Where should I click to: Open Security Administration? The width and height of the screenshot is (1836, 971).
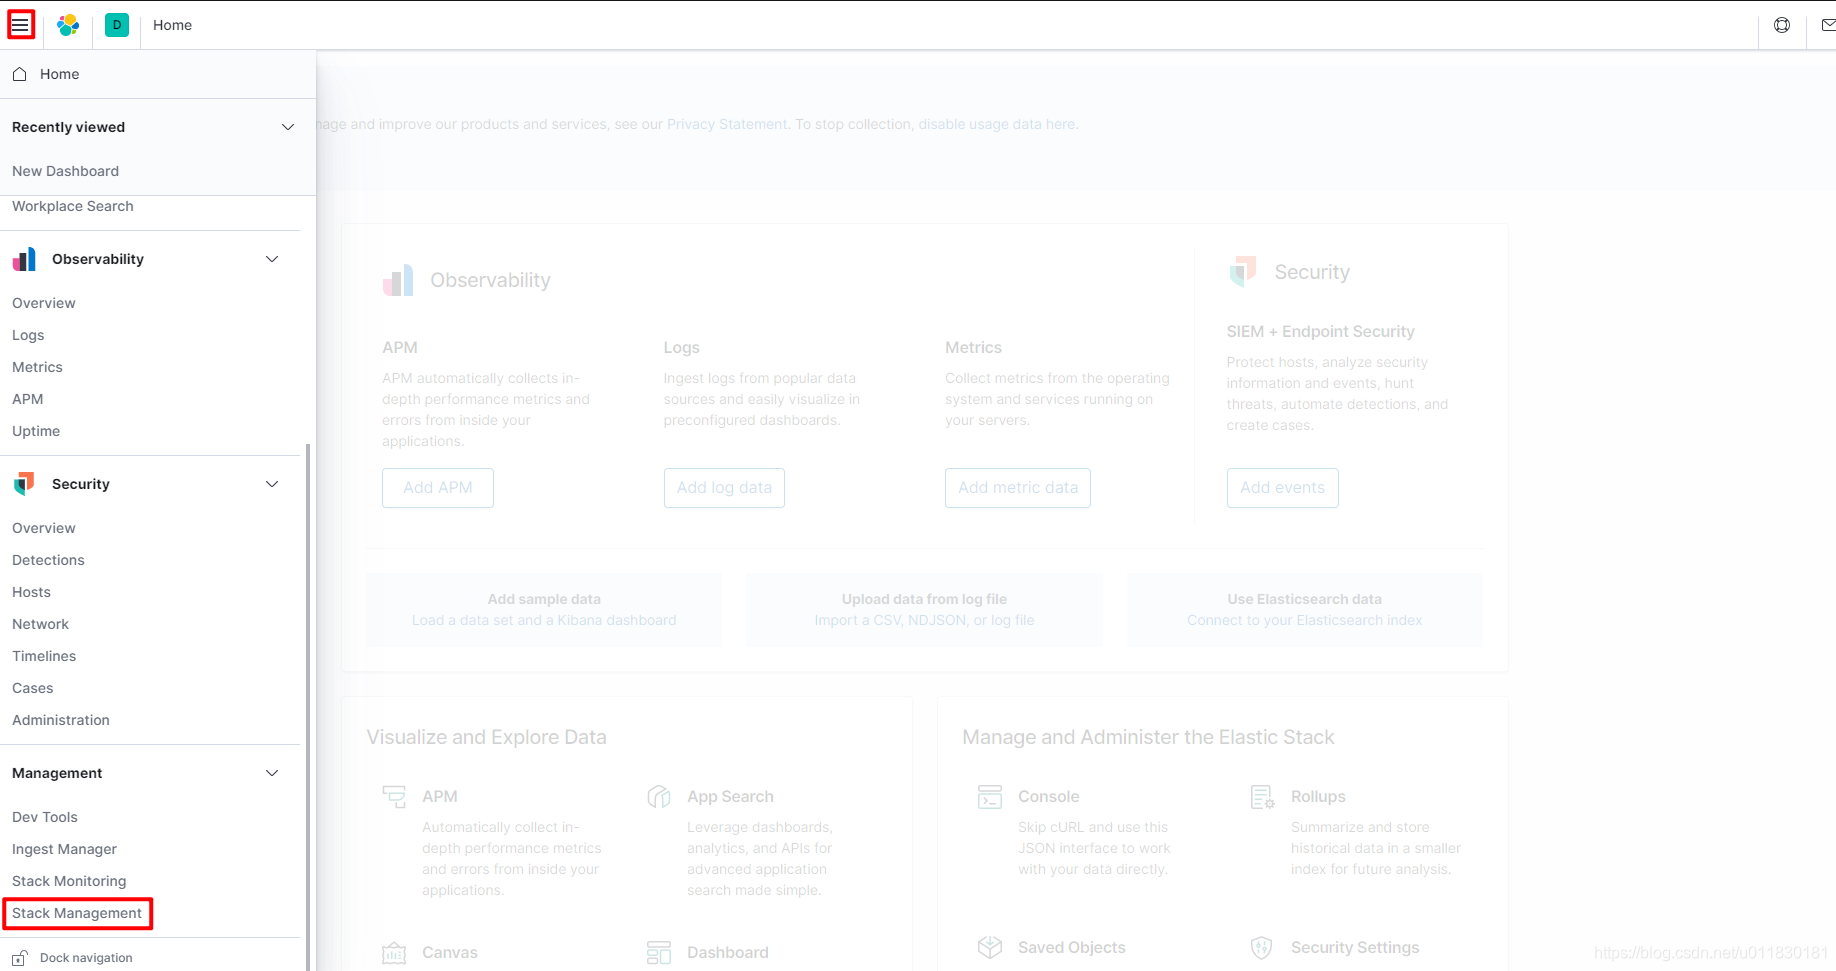pyautogui.click(x=61, y=720)
